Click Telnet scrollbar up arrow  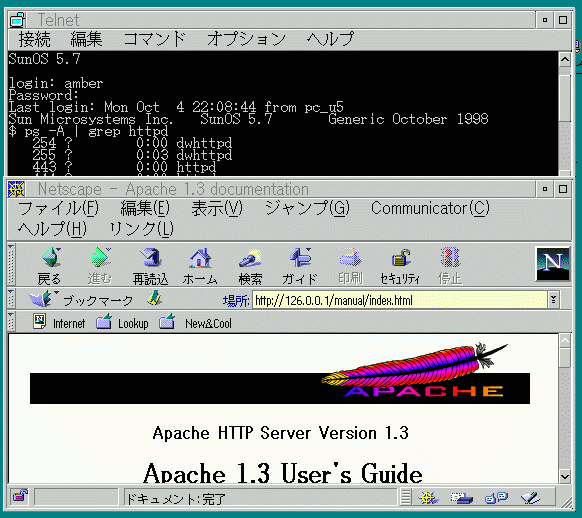coord(565,59)
